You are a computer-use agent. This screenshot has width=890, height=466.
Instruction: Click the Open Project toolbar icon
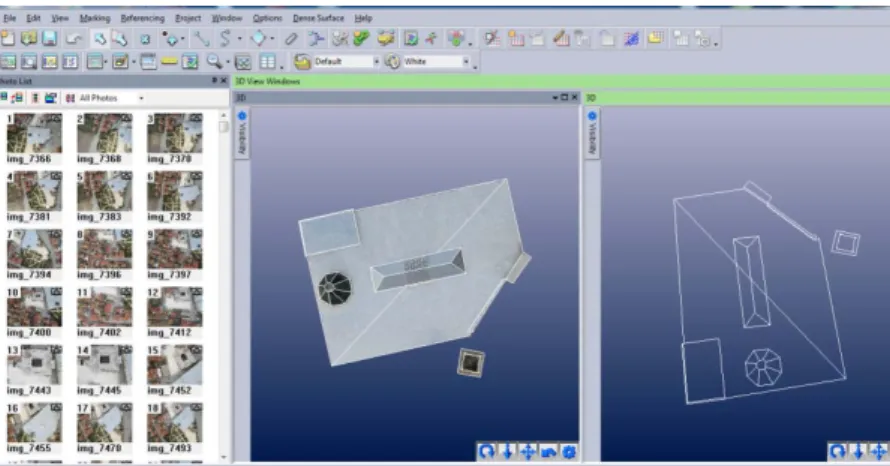click(29, 39)
